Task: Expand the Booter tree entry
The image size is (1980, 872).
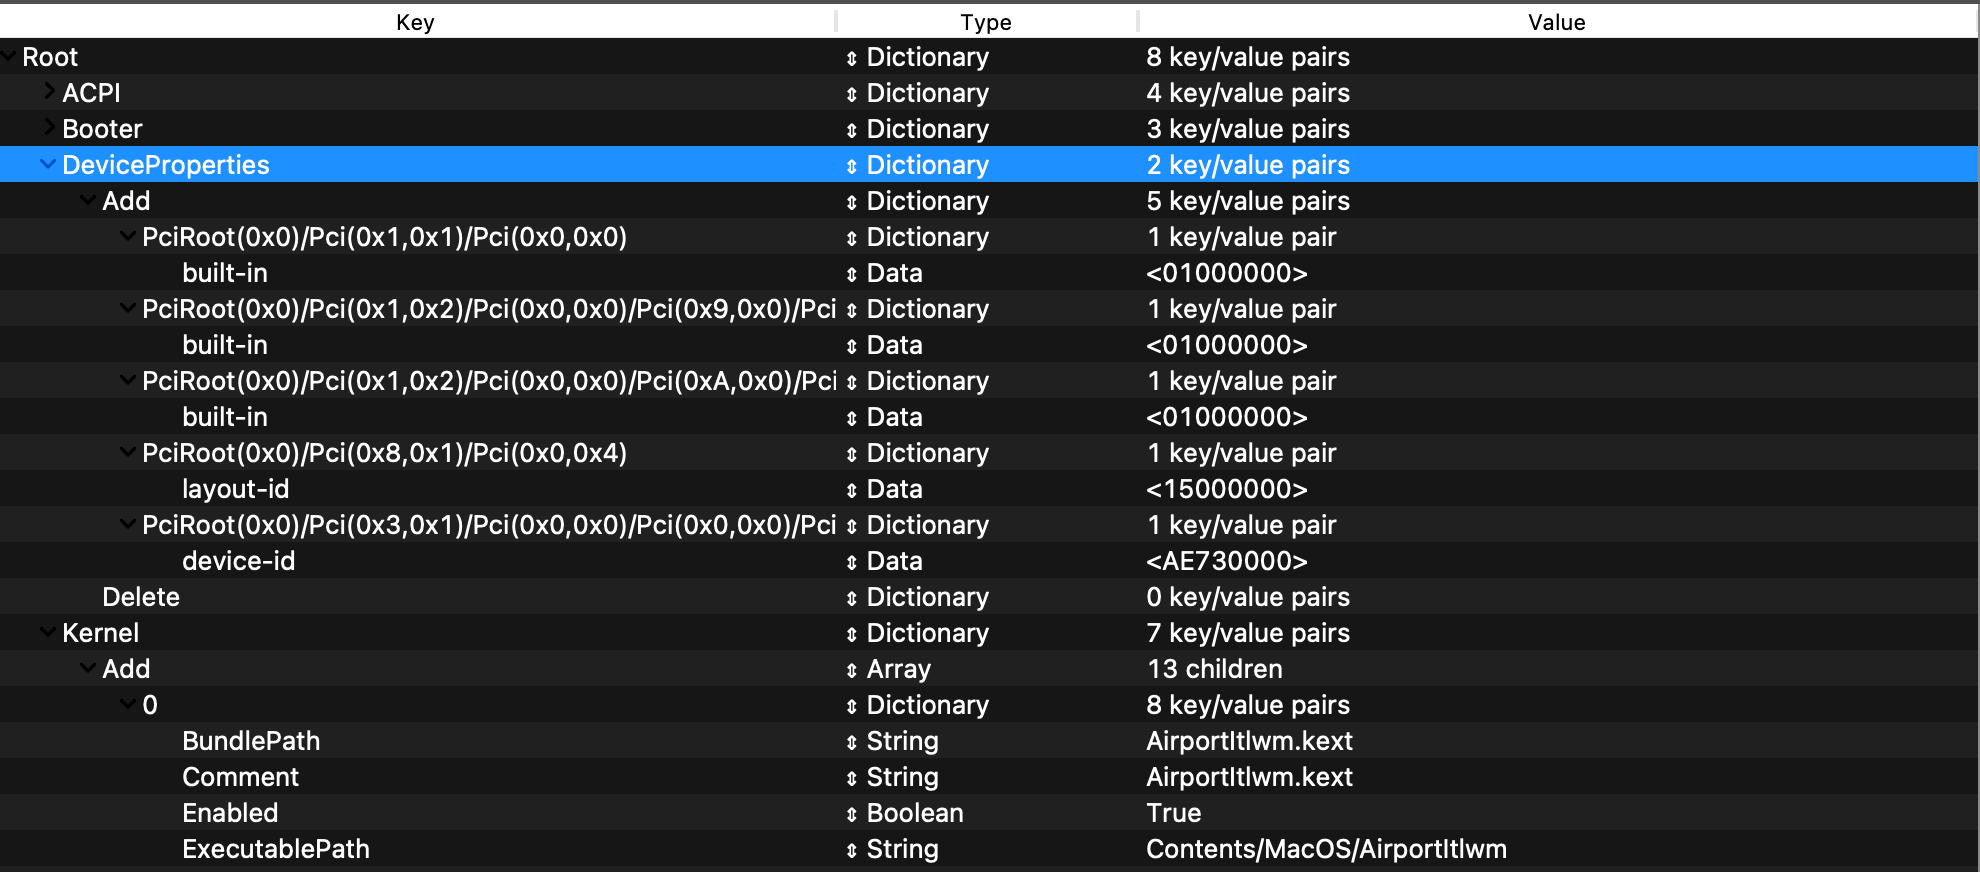Action: (49, 128)
